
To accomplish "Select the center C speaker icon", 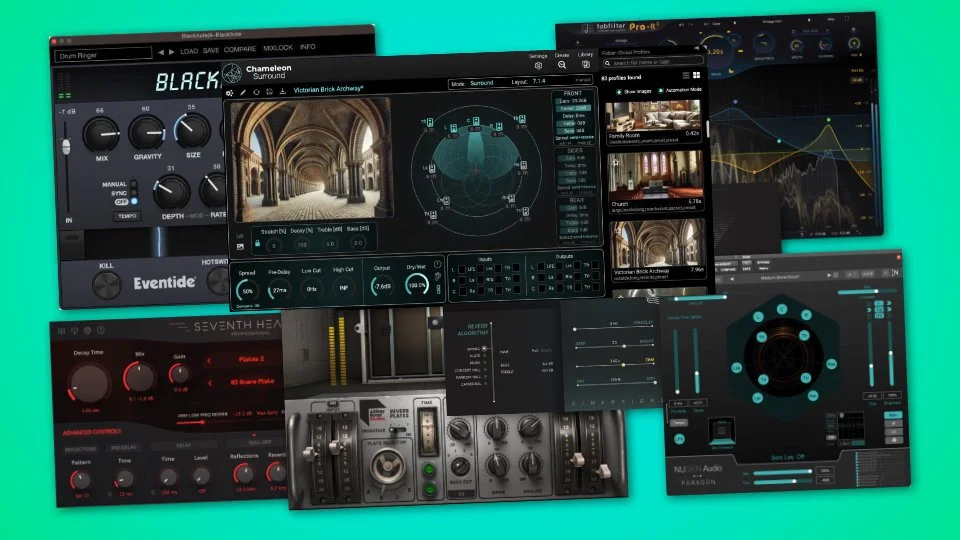I will click(476, 121).
